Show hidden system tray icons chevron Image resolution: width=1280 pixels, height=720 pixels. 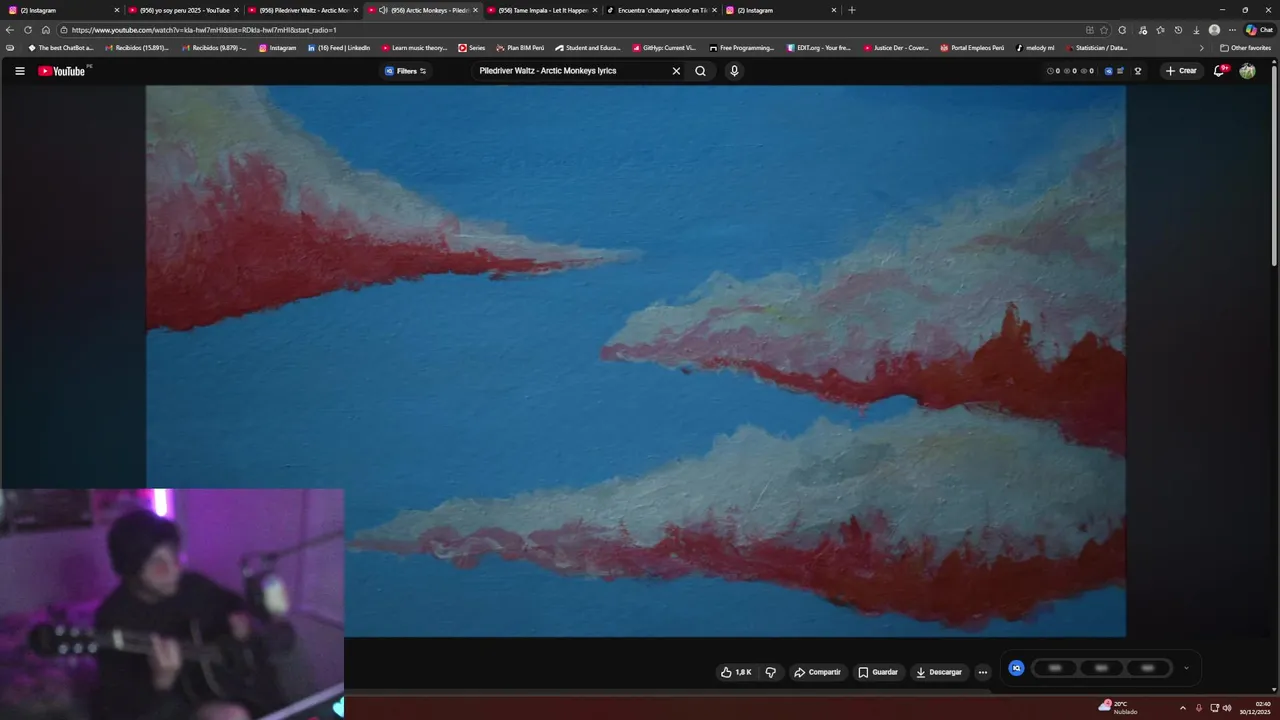[x=1183, y=708]
